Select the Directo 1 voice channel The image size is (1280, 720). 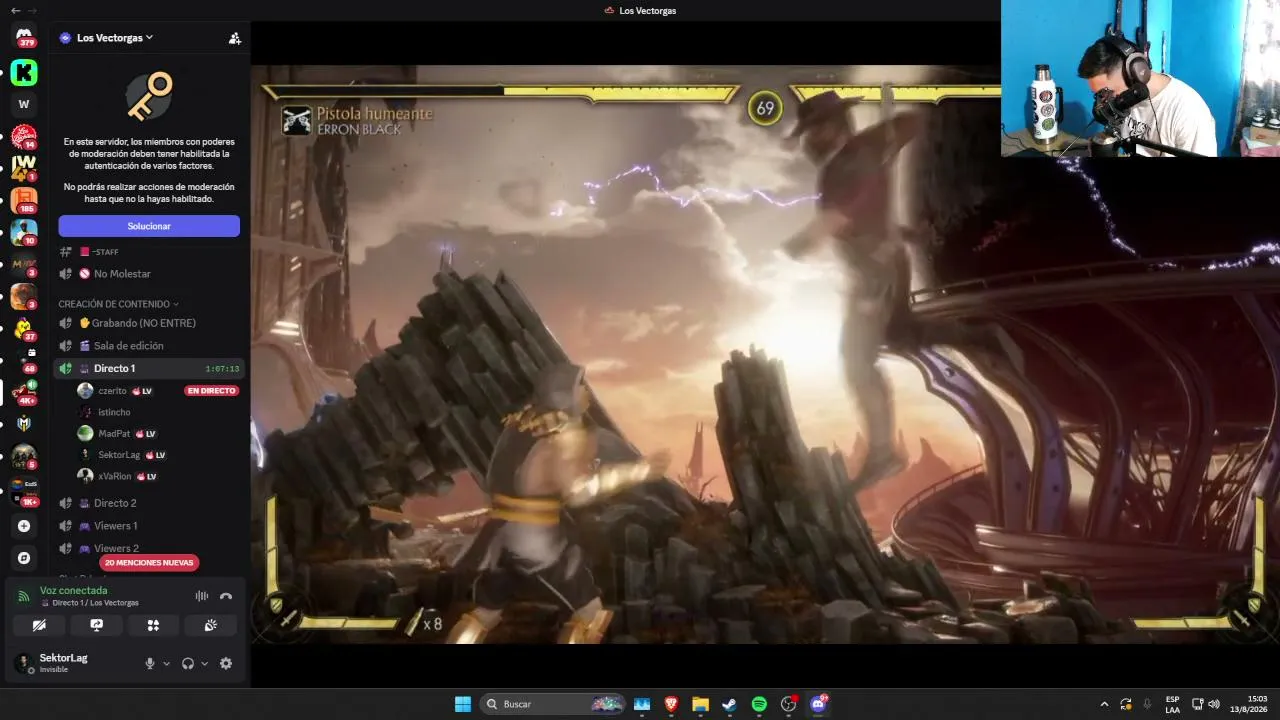[149, 368]
